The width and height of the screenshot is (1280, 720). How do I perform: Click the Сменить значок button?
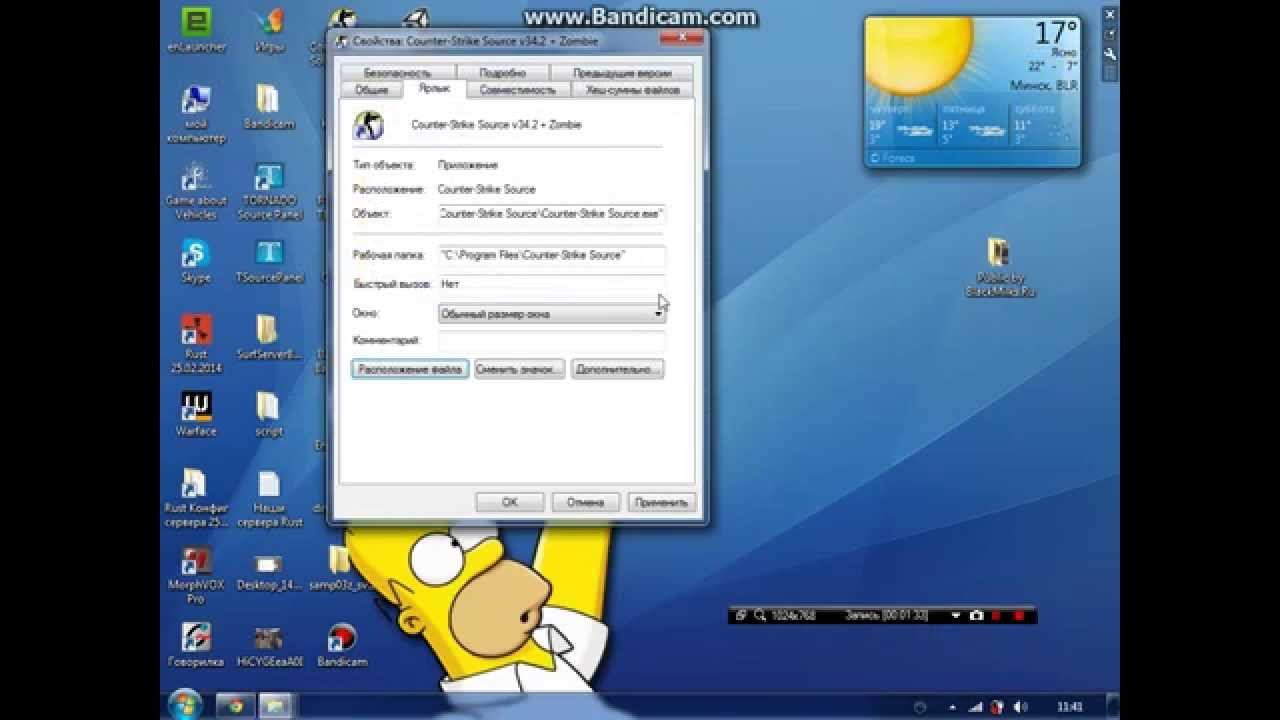pyautogui.click(x=519, y=369)
